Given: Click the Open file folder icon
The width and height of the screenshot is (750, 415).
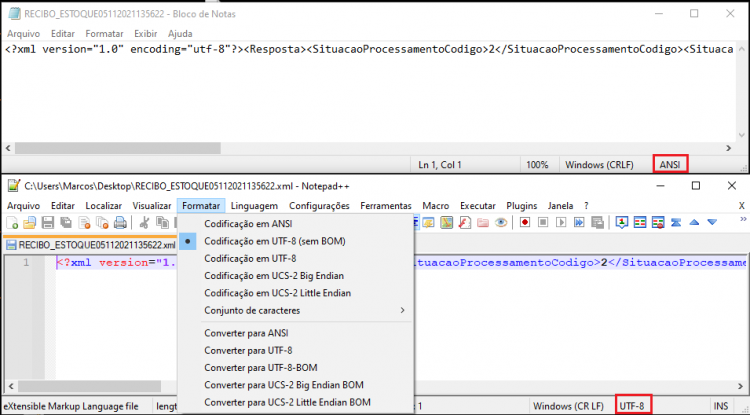Looking at the screenshot, I should 30,222.
